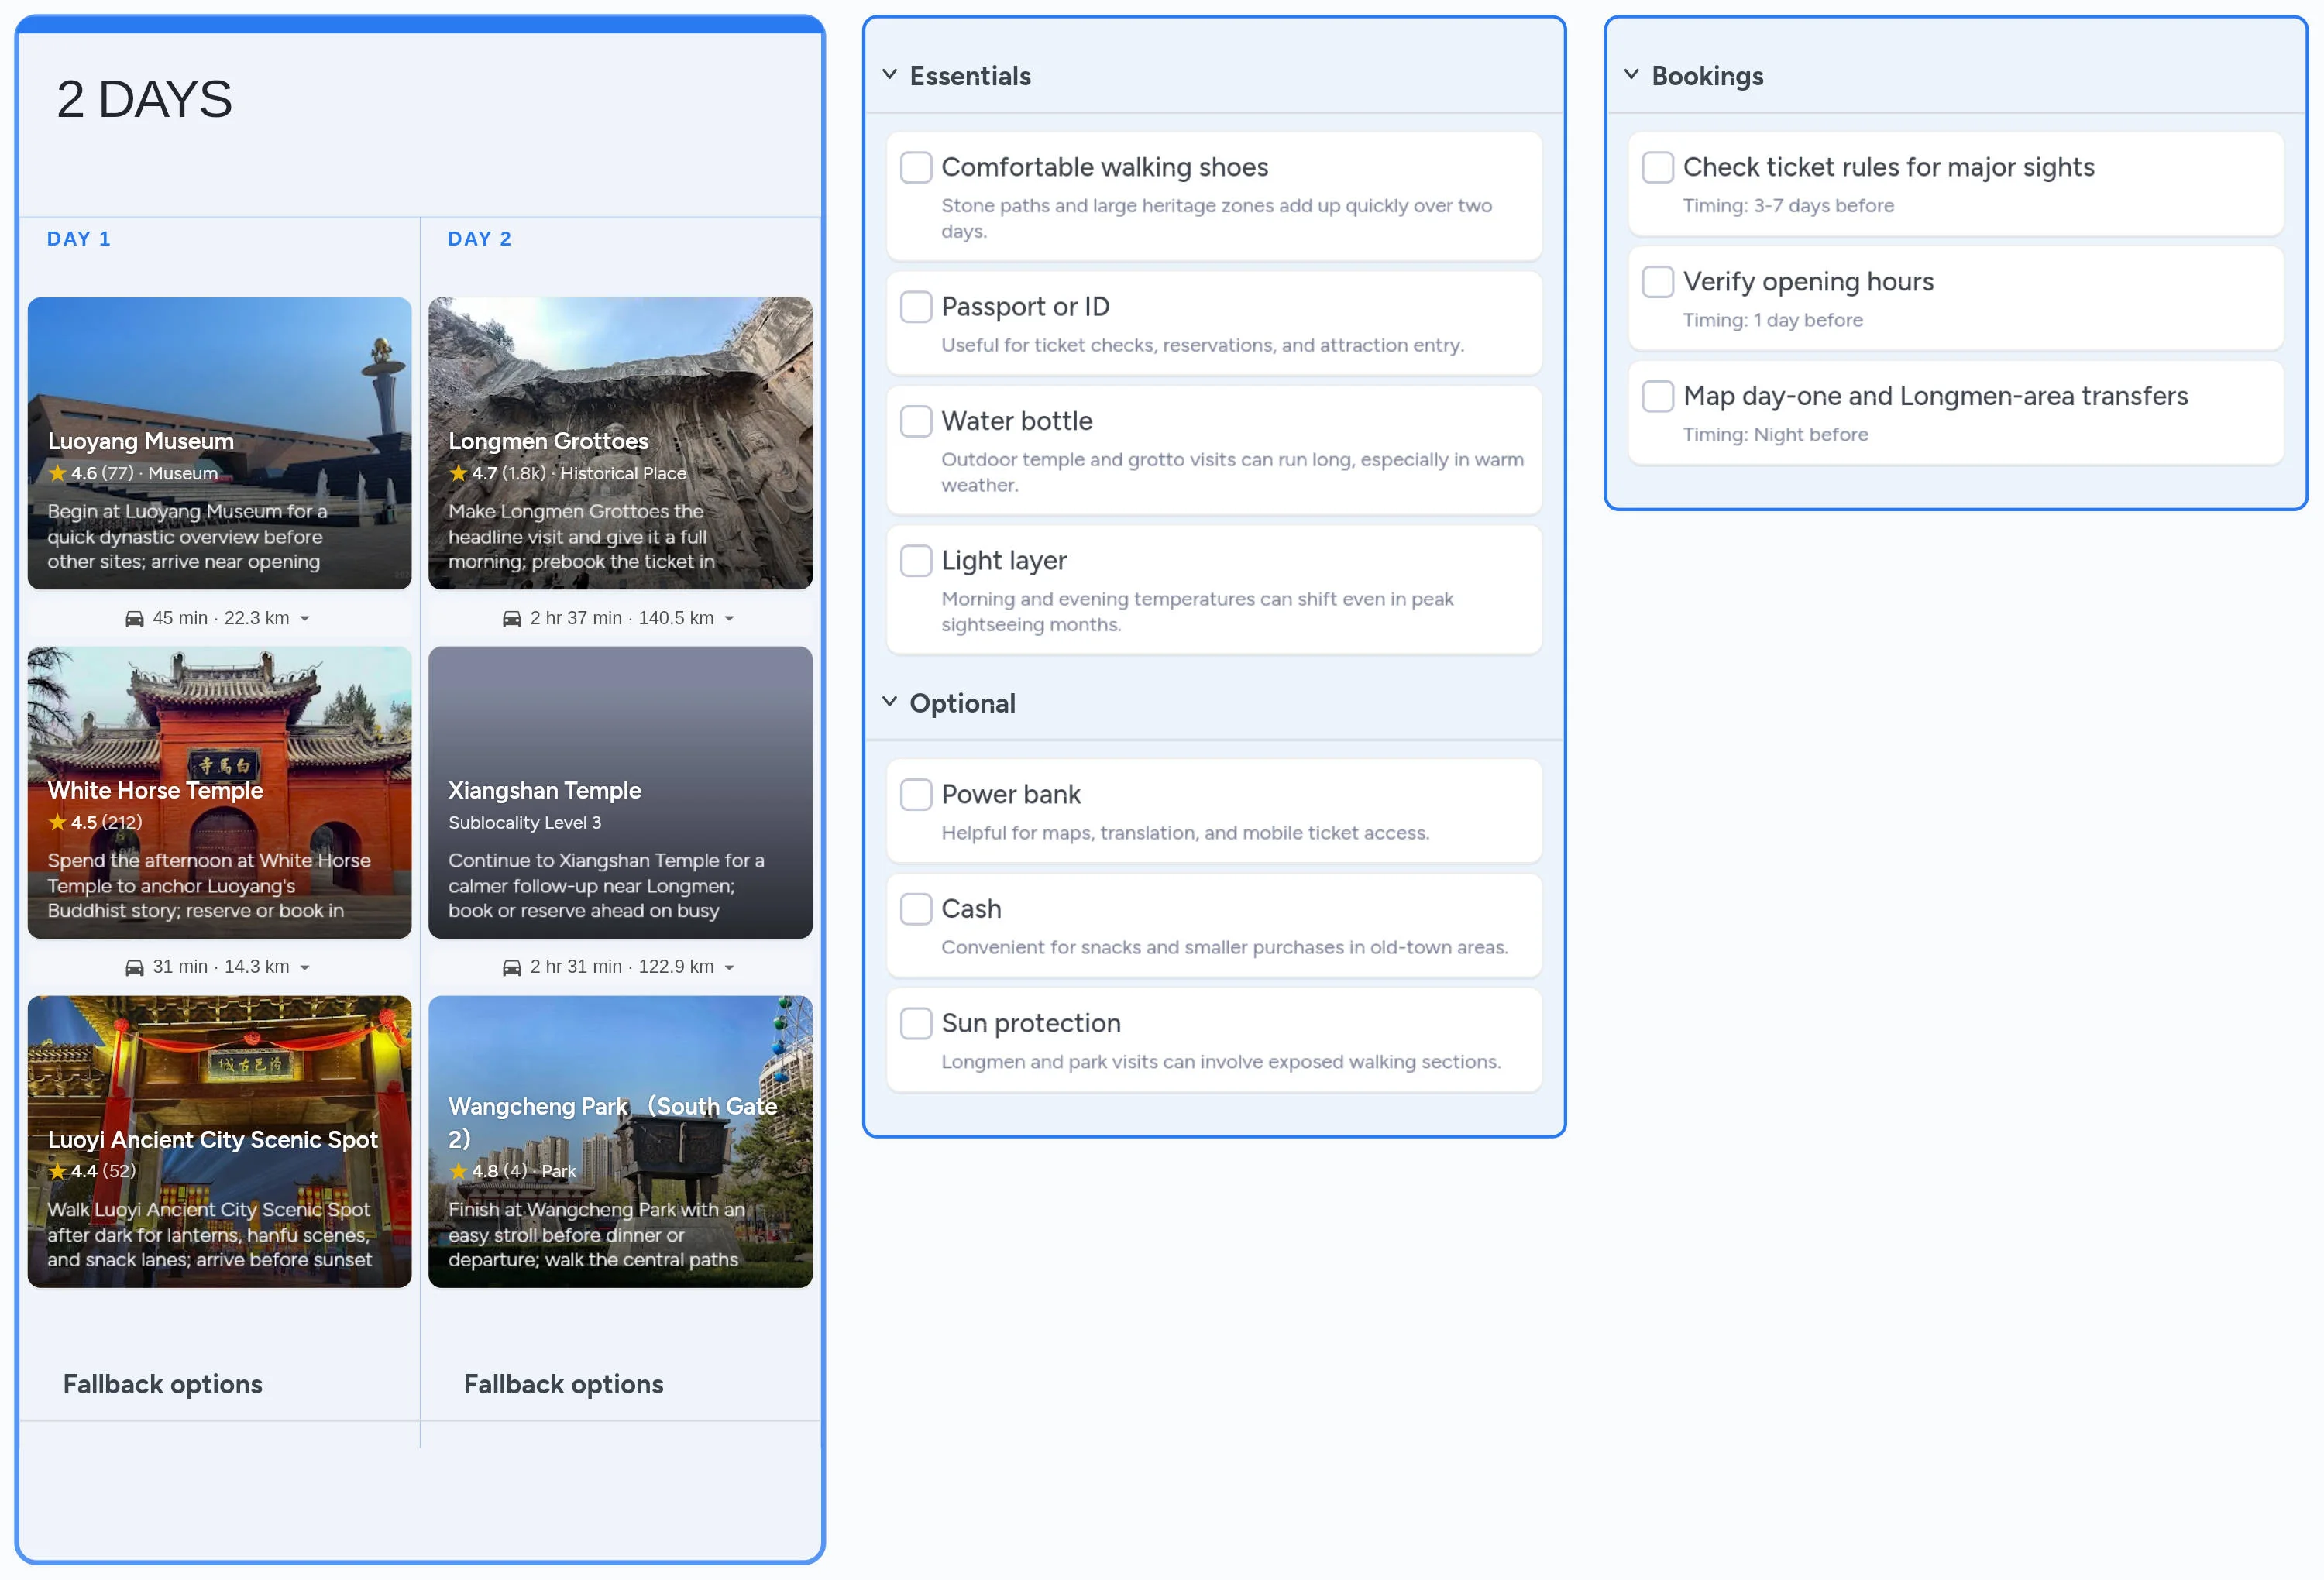Switch to the Day 2 column
Screen dimensions: 2324x1580
[480, 238]
